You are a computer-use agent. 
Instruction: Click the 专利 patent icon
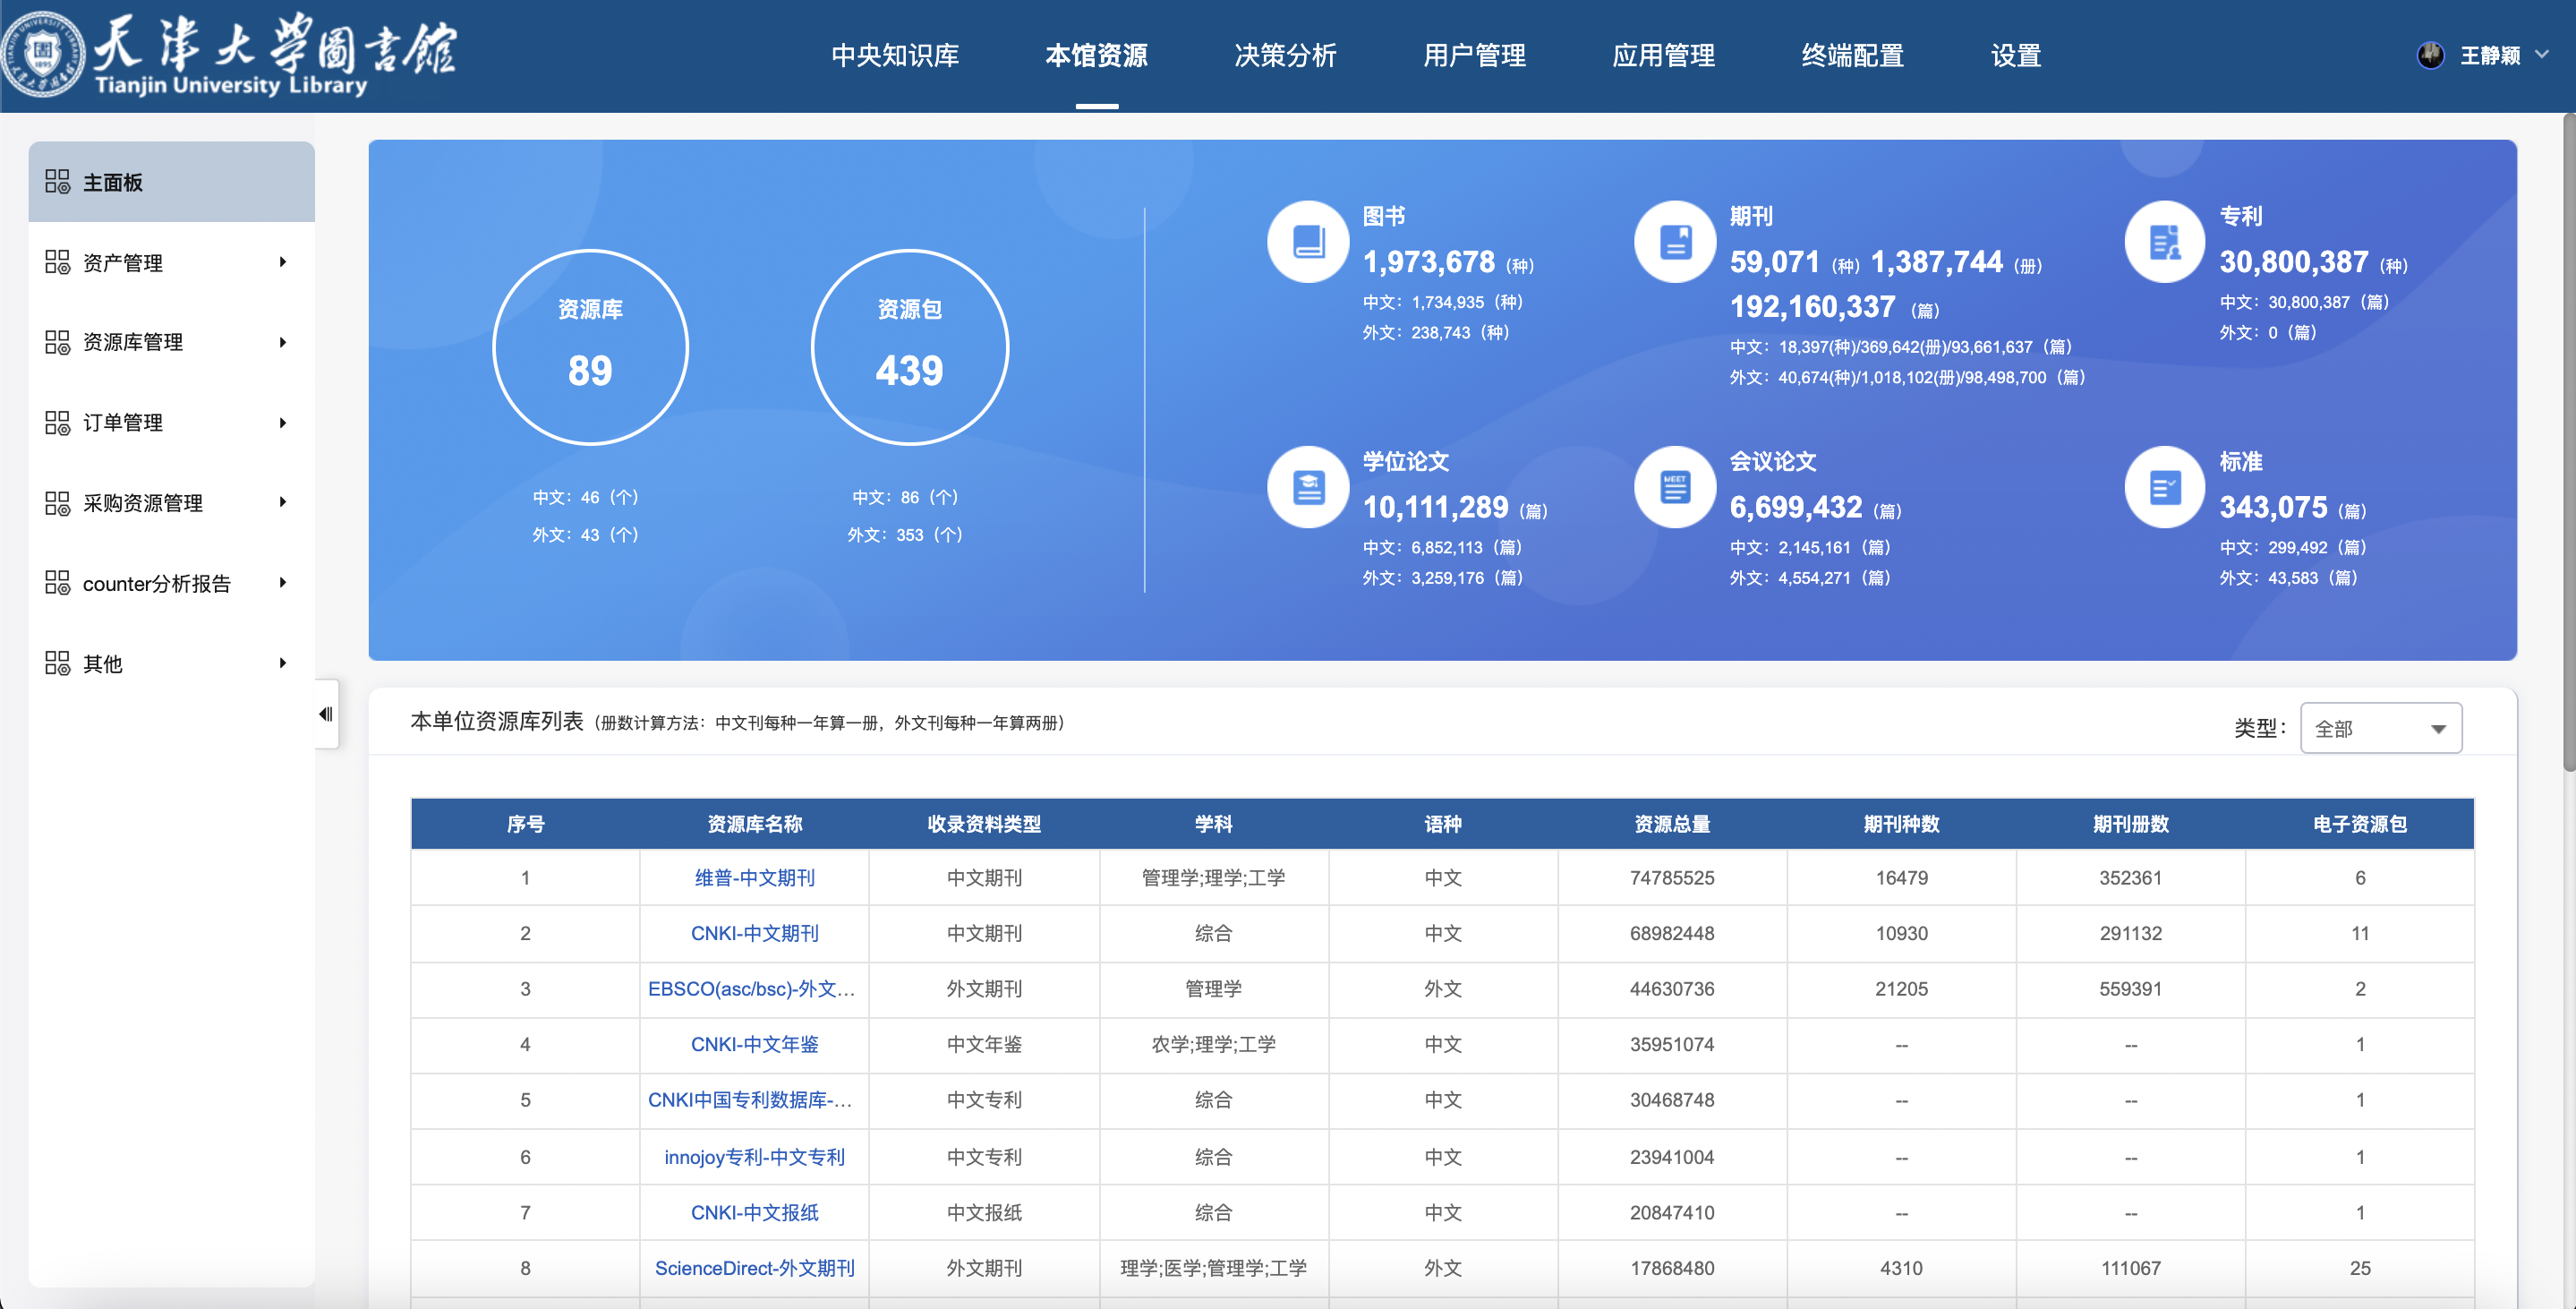[x=2165, y=242]
